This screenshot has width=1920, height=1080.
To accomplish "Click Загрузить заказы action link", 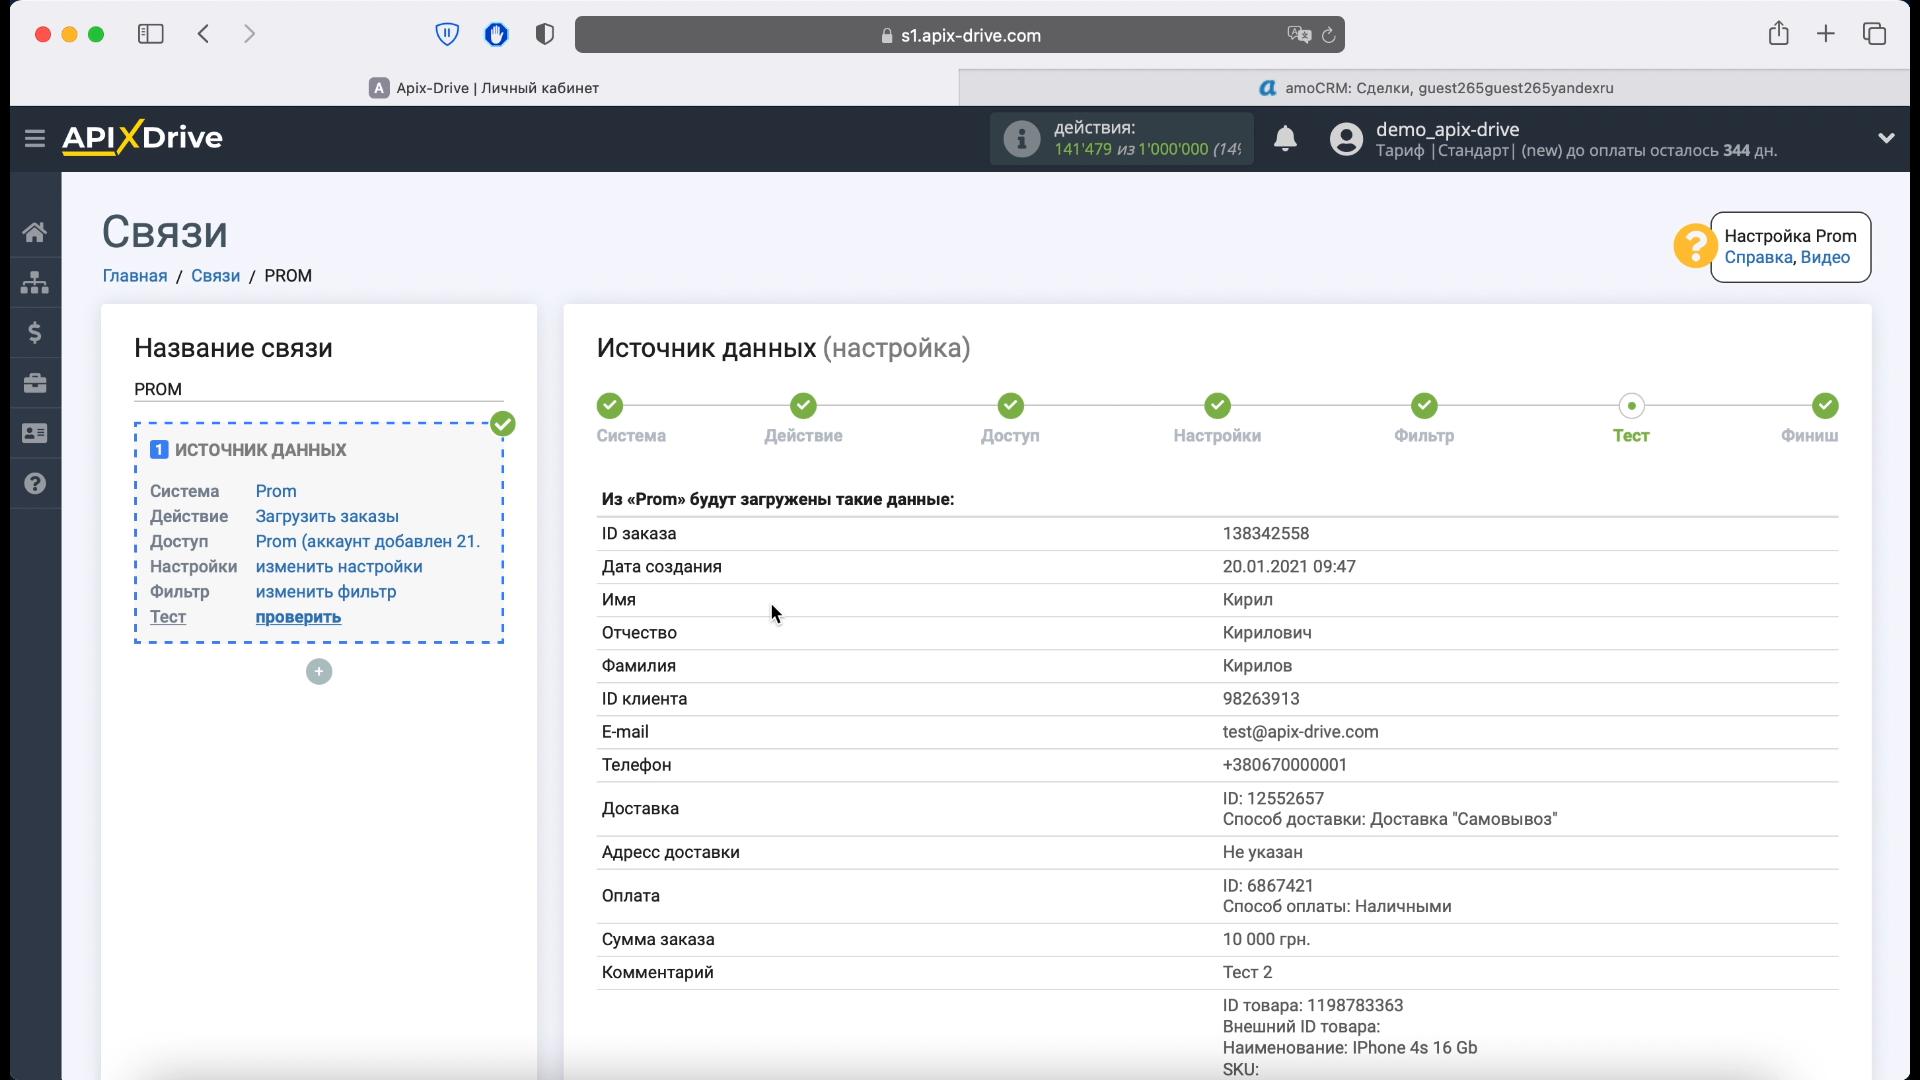I will point(327,516).
